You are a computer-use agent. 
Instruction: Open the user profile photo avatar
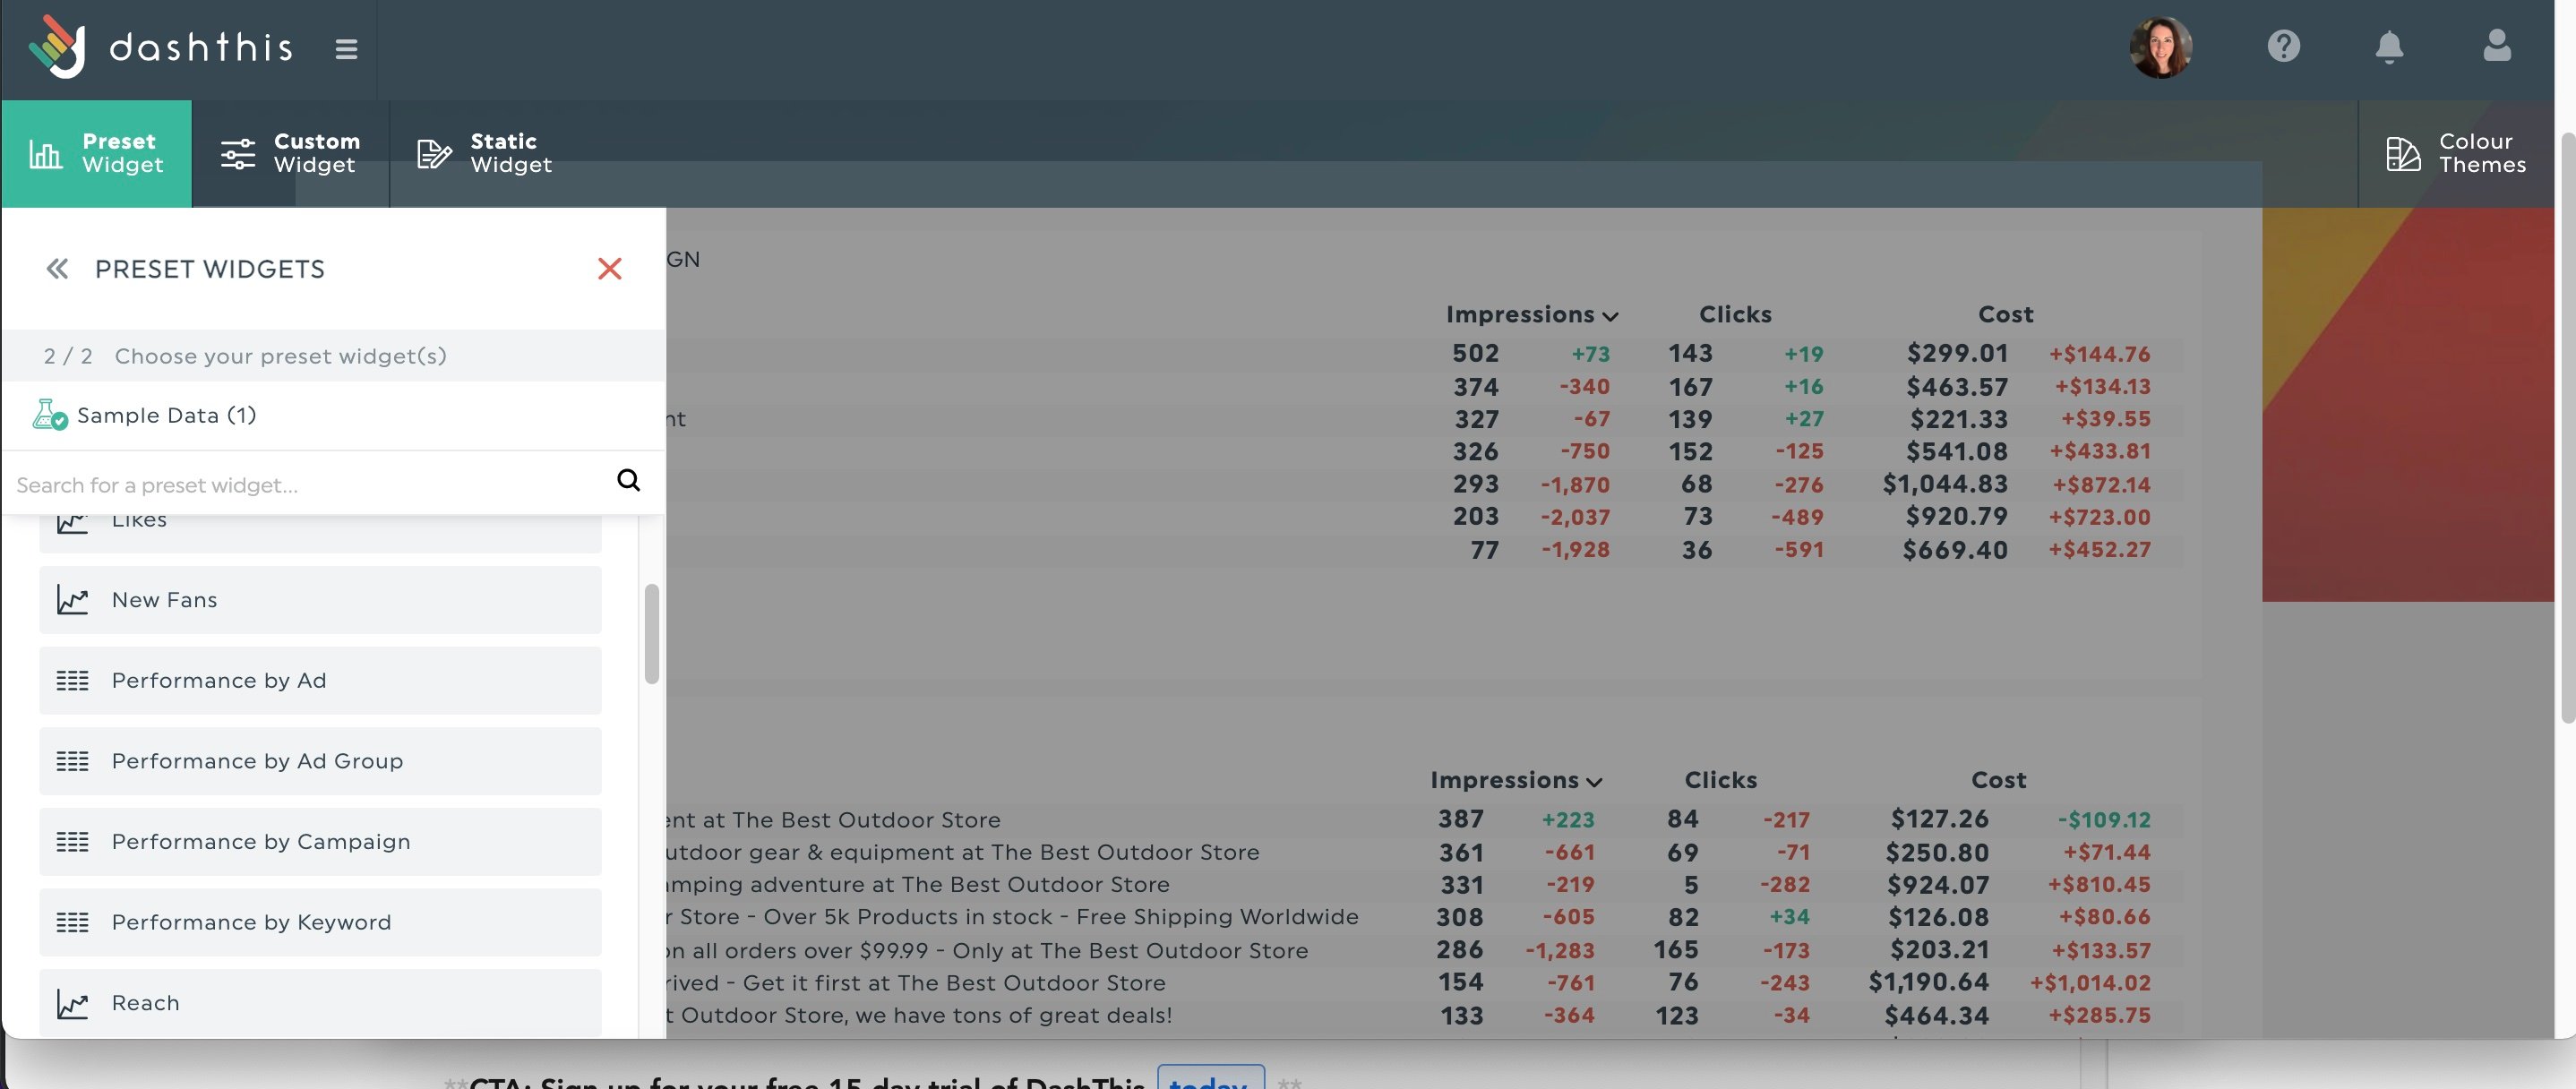pyautogui.click(x=2160, y=47)
